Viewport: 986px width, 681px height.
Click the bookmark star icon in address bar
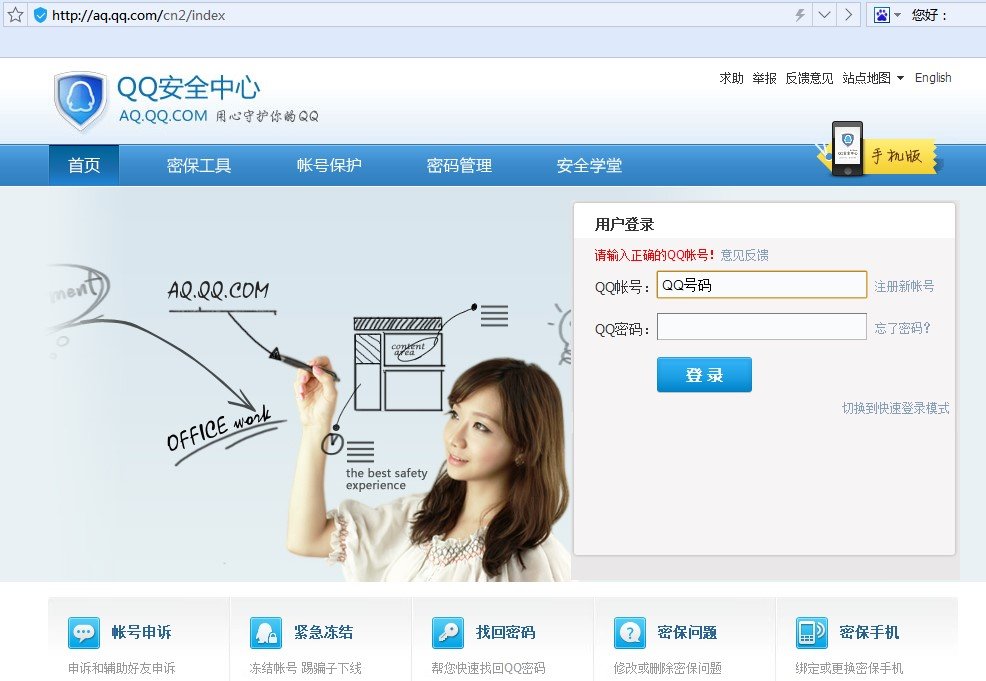coord(15,15)
